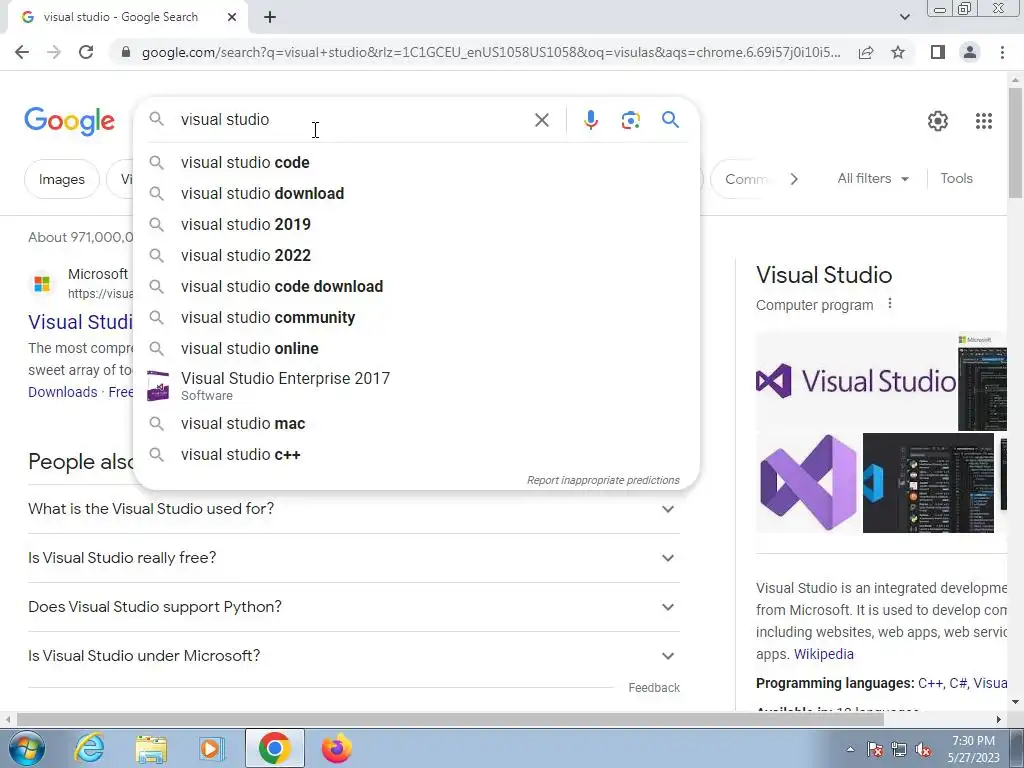Expand "What is the Visual Studio used for?"
This screenshot has height=768, width=1024.
pyautogui.click(x=354, y=509)
